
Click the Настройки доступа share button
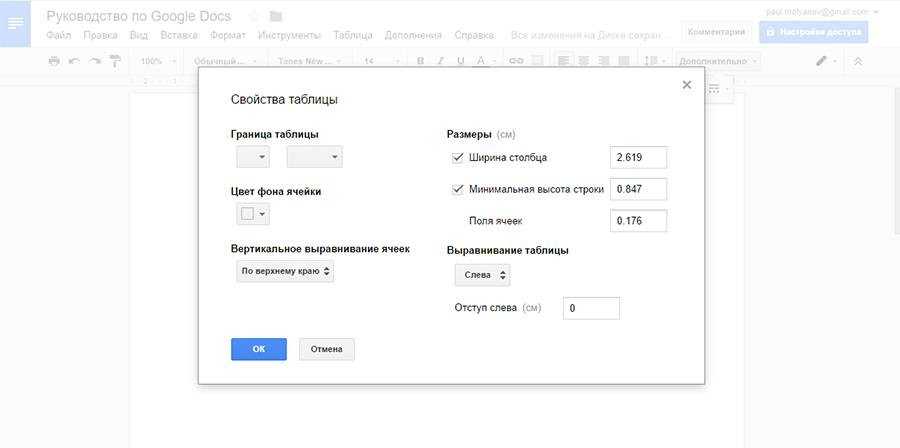pos(813,32)
